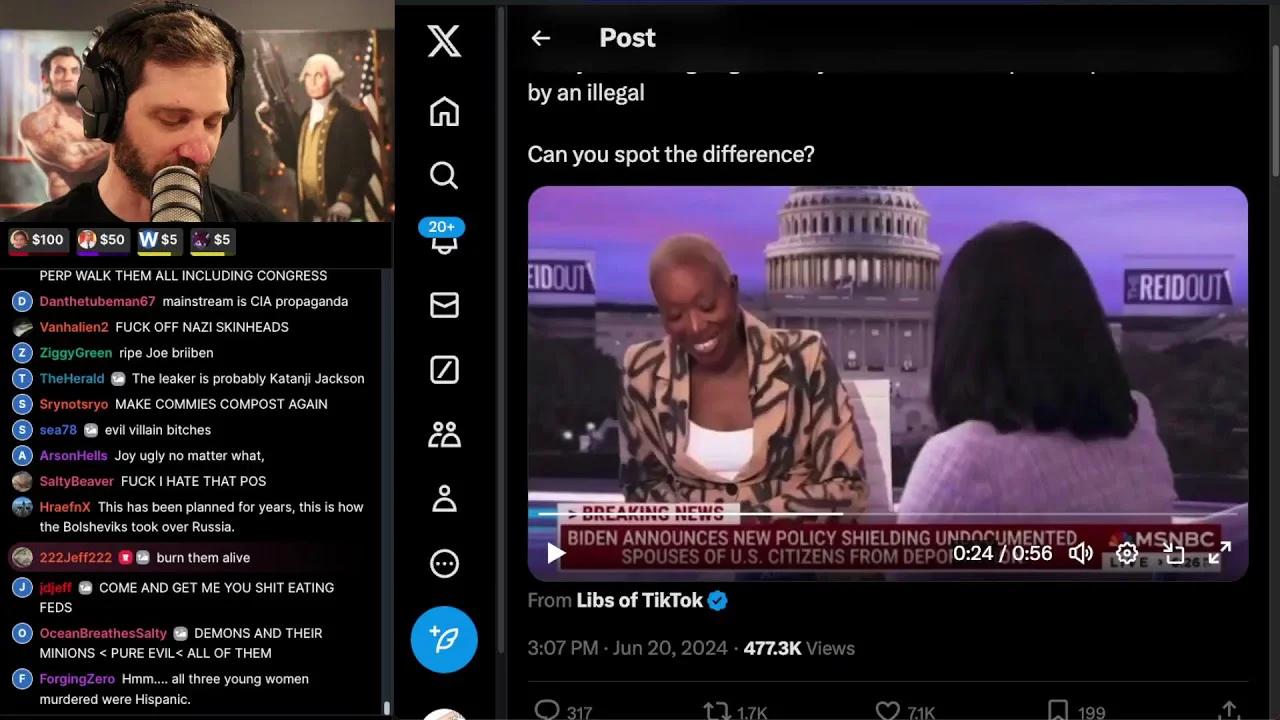Click chat username sea78
This screenshot has width=1280, height=720.
click(x=58, y=430)
